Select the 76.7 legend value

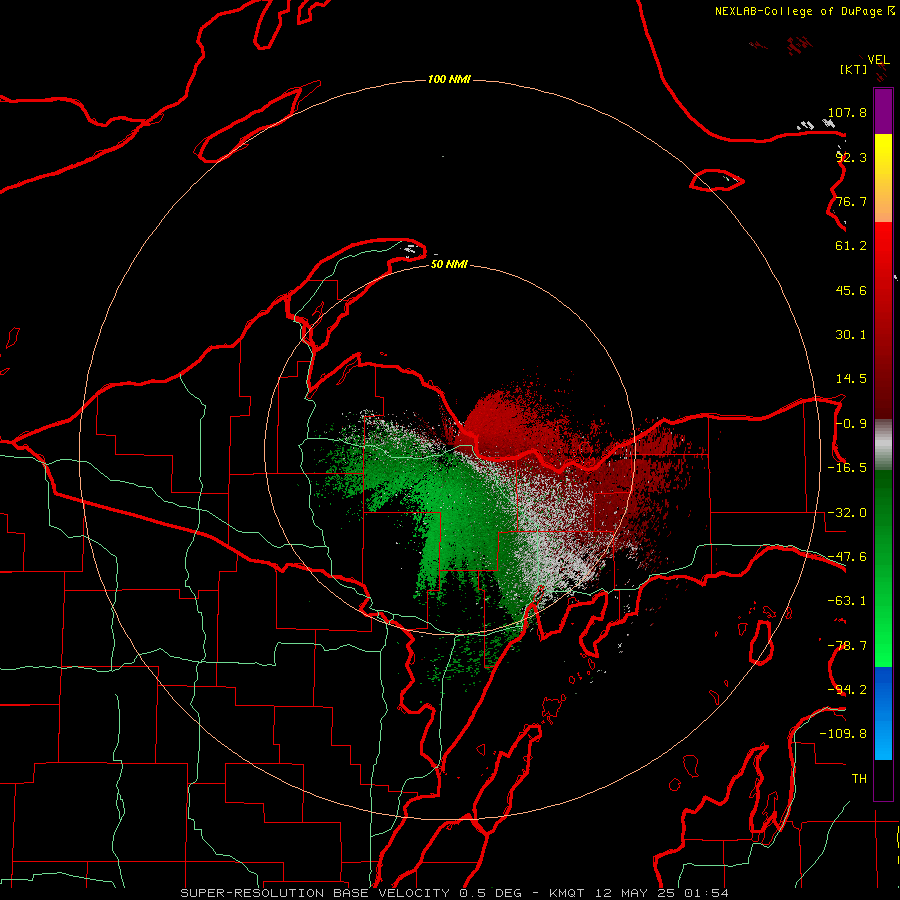[x=851, y=201]
